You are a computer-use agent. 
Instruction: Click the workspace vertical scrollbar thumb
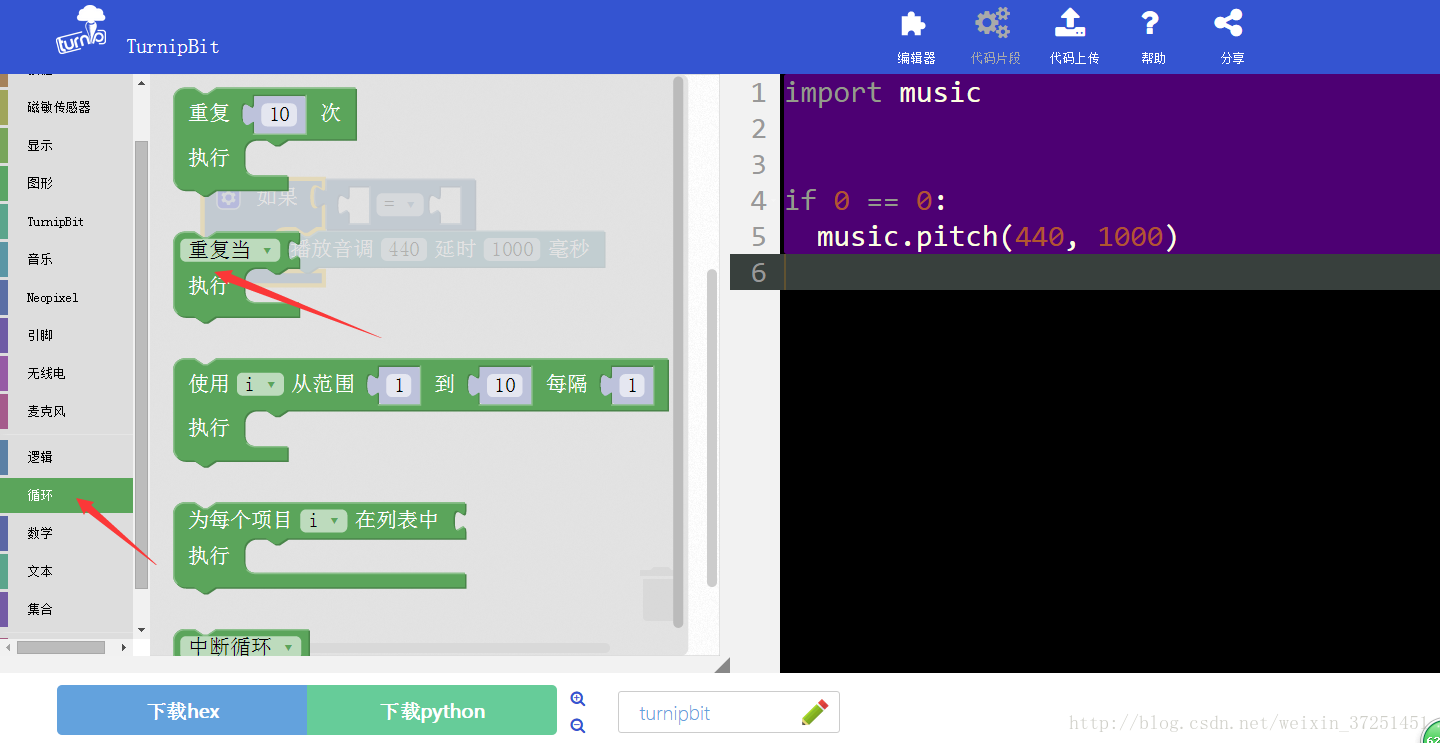[x=712, y=427]
